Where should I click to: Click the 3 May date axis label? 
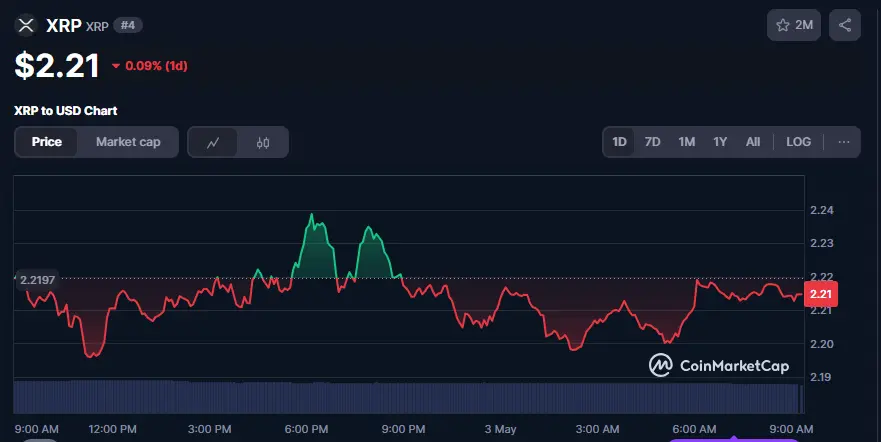pos(500,429)
